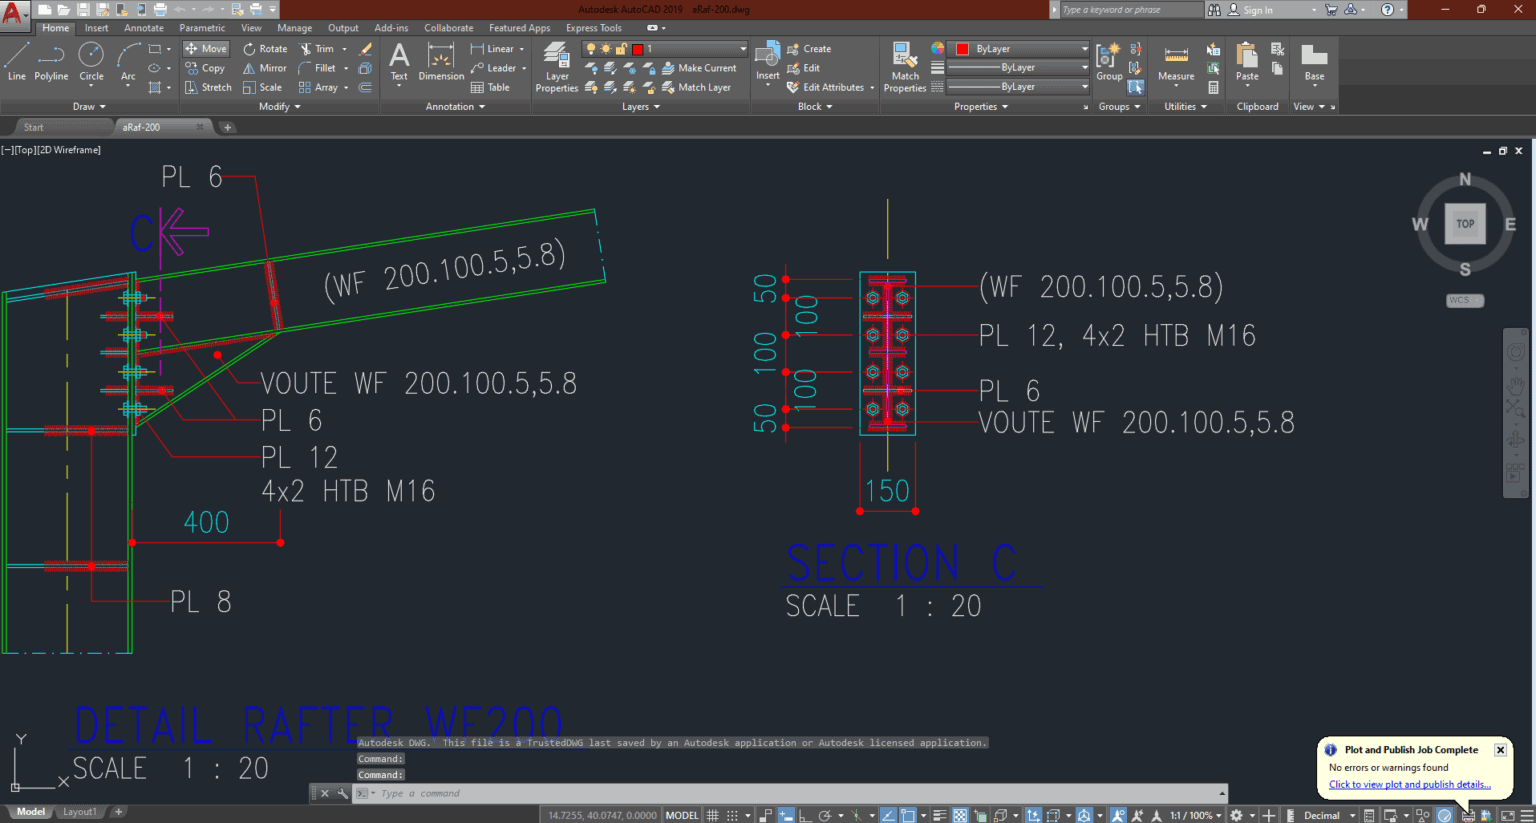Screen dimensions: 1536x823
Task: Click the Mirror tool
Action: click(x=265, y=67)
